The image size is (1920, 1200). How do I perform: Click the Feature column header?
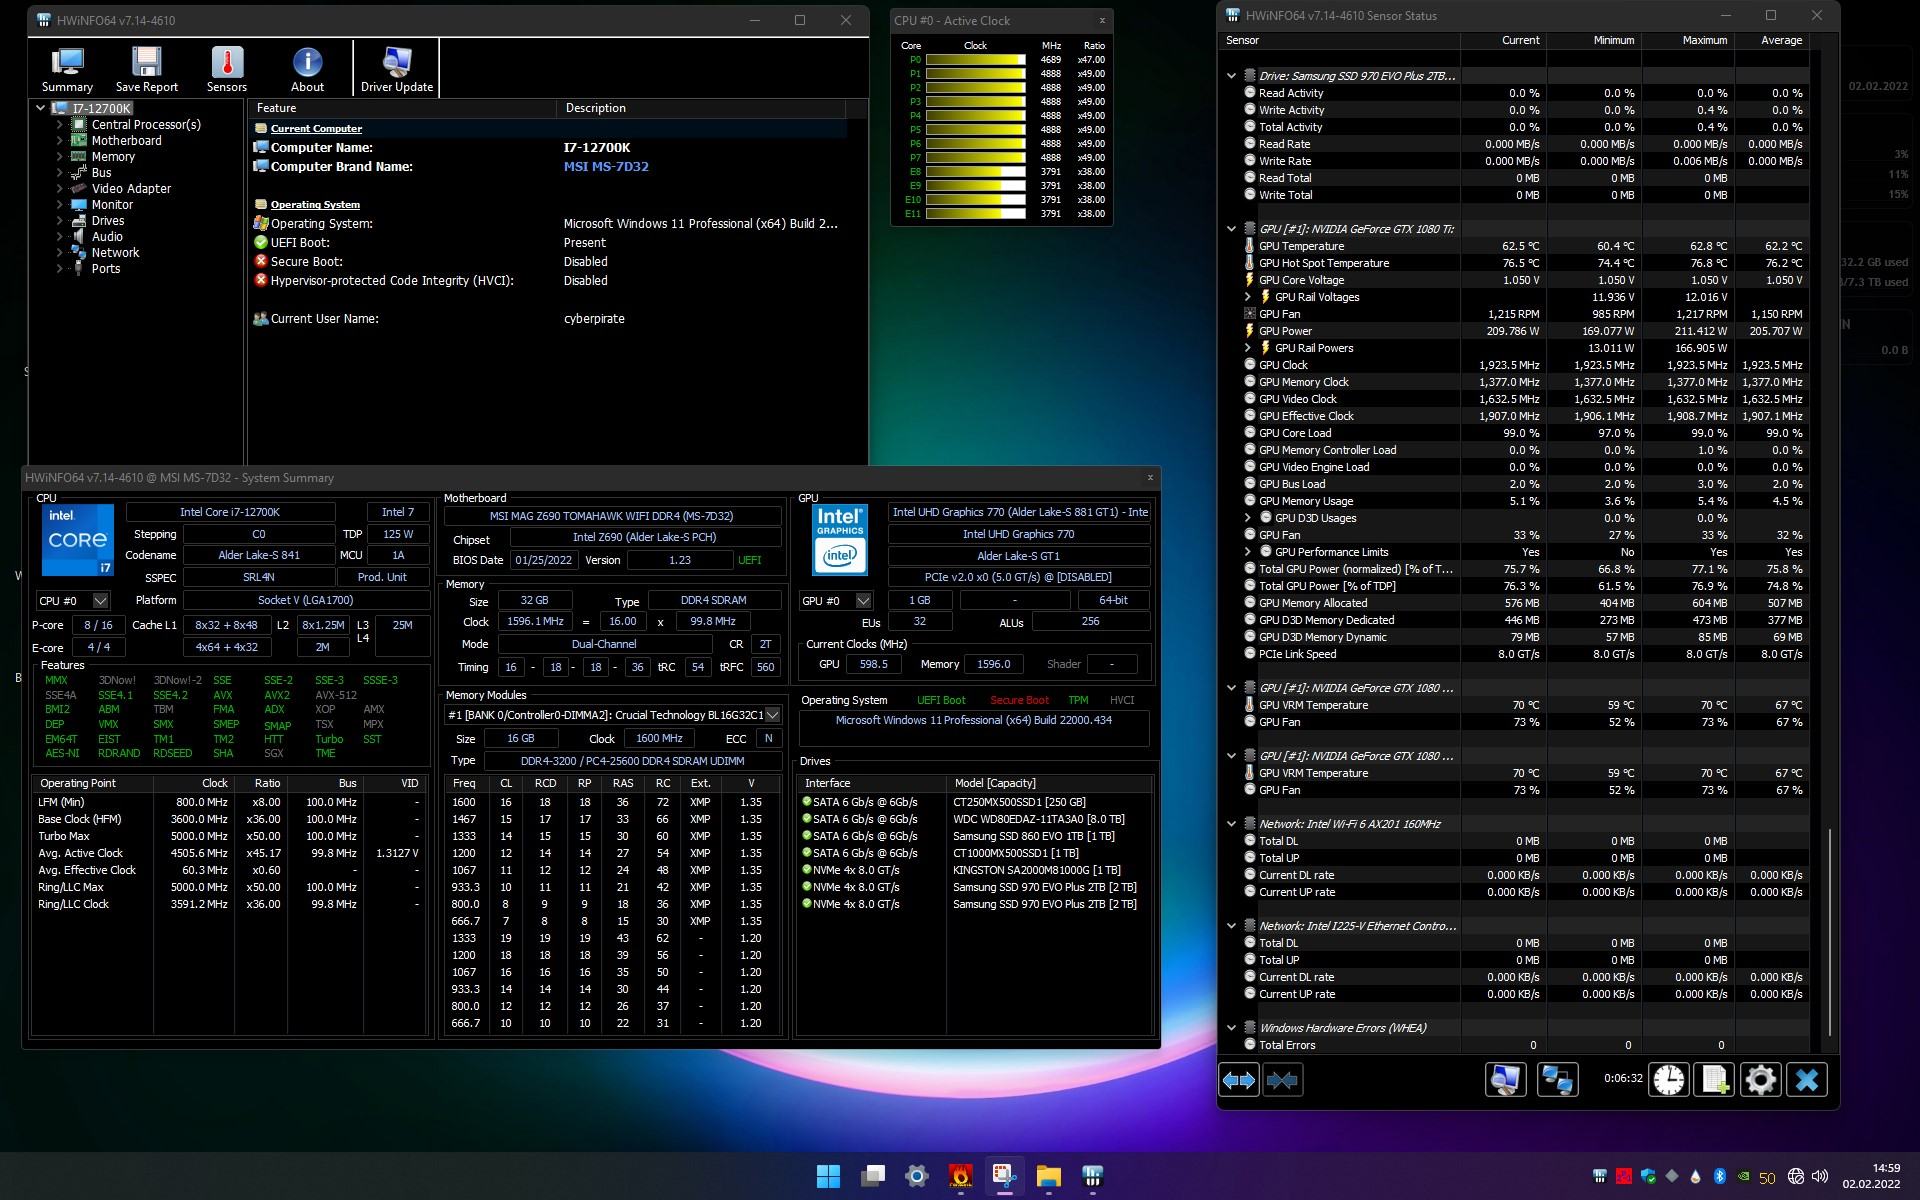[x=402, y=108]
